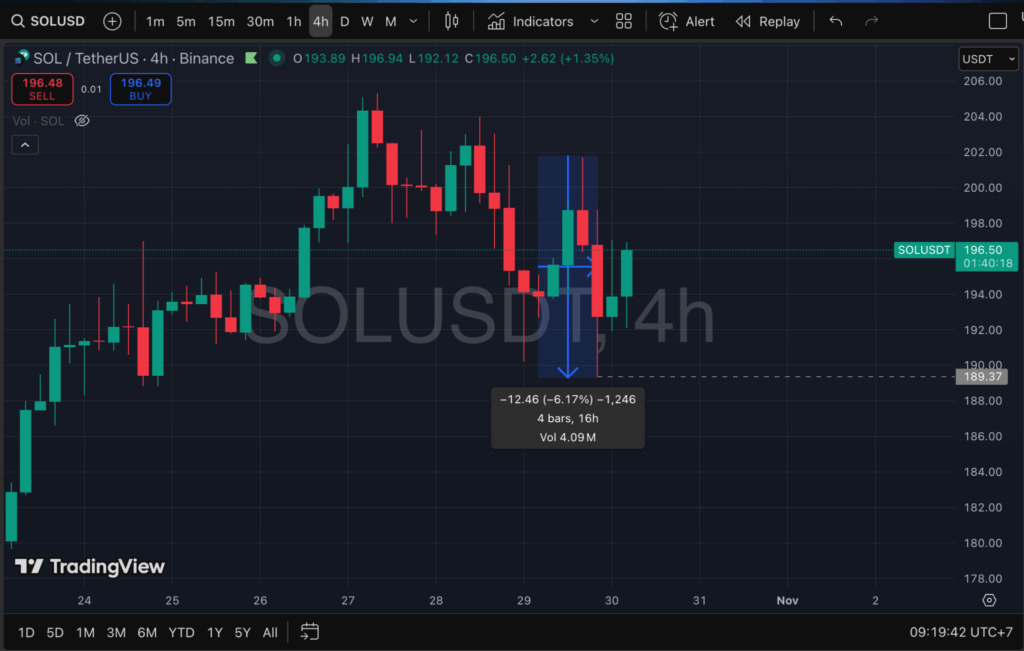The image size is (1024, 651).
Task: Open the candlestick chart type selector
Action: 451,21
